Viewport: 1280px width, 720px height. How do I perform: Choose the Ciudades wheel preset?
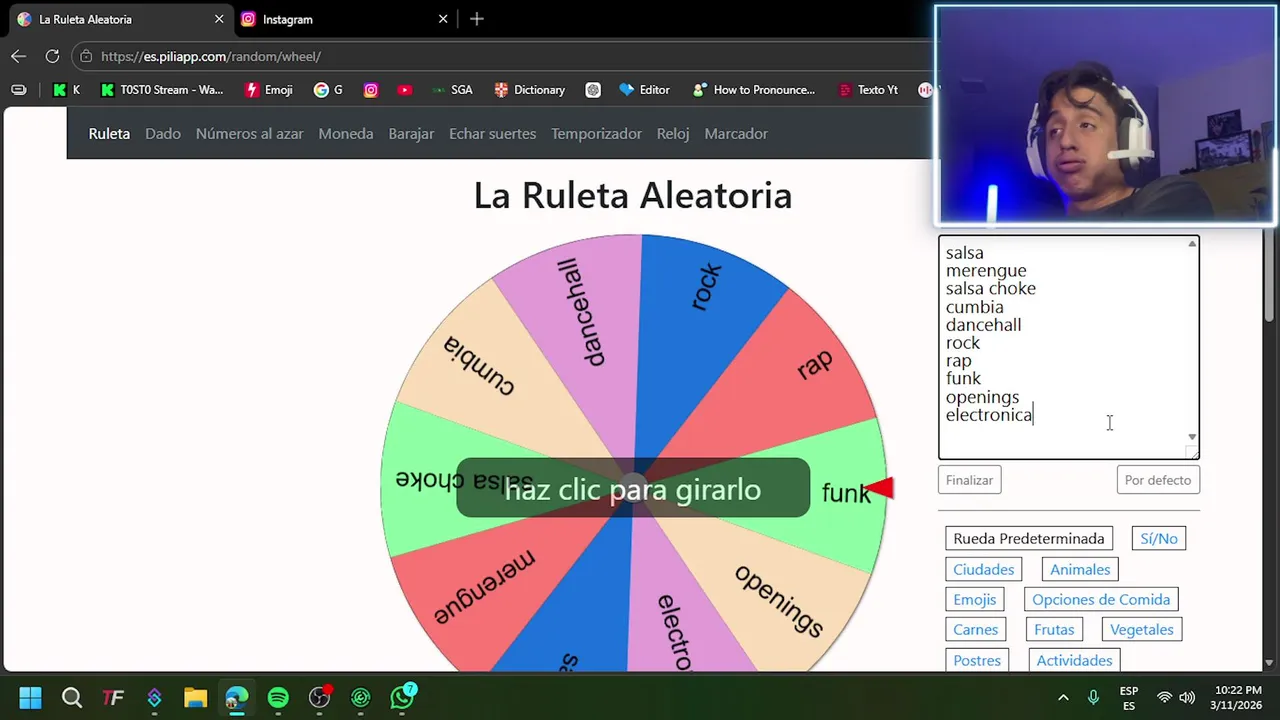click(x=984, y=569)
